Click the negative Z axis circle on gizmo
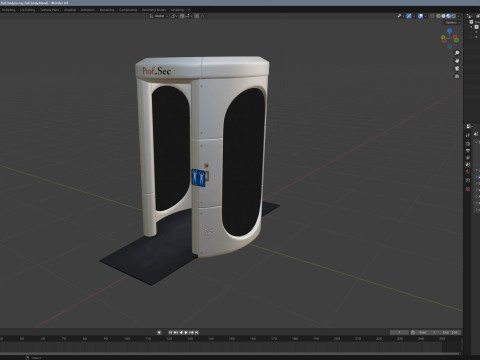Image resolution: width=480 pixels, height=360 pixels. click(x=450, y=47)
